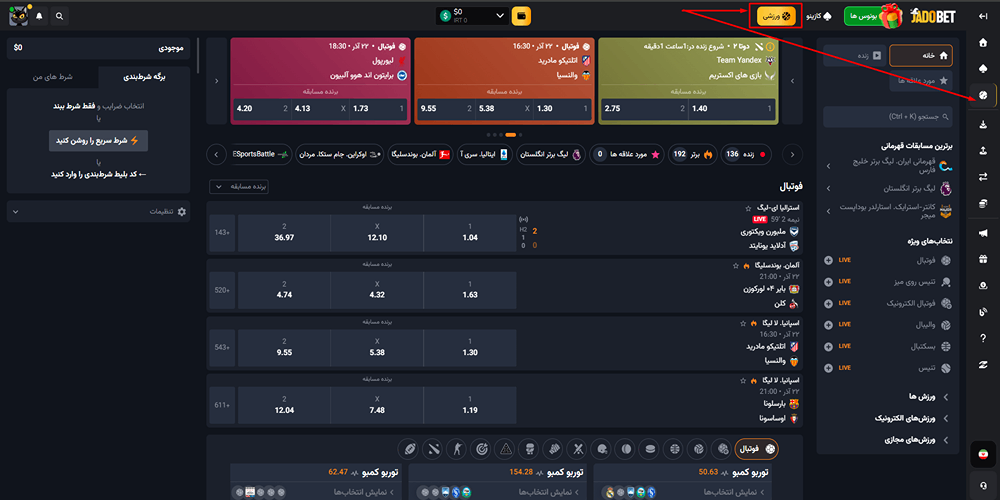Click the yellow wallet deposit icon
Screen dimensions: 1000x500
521,16
